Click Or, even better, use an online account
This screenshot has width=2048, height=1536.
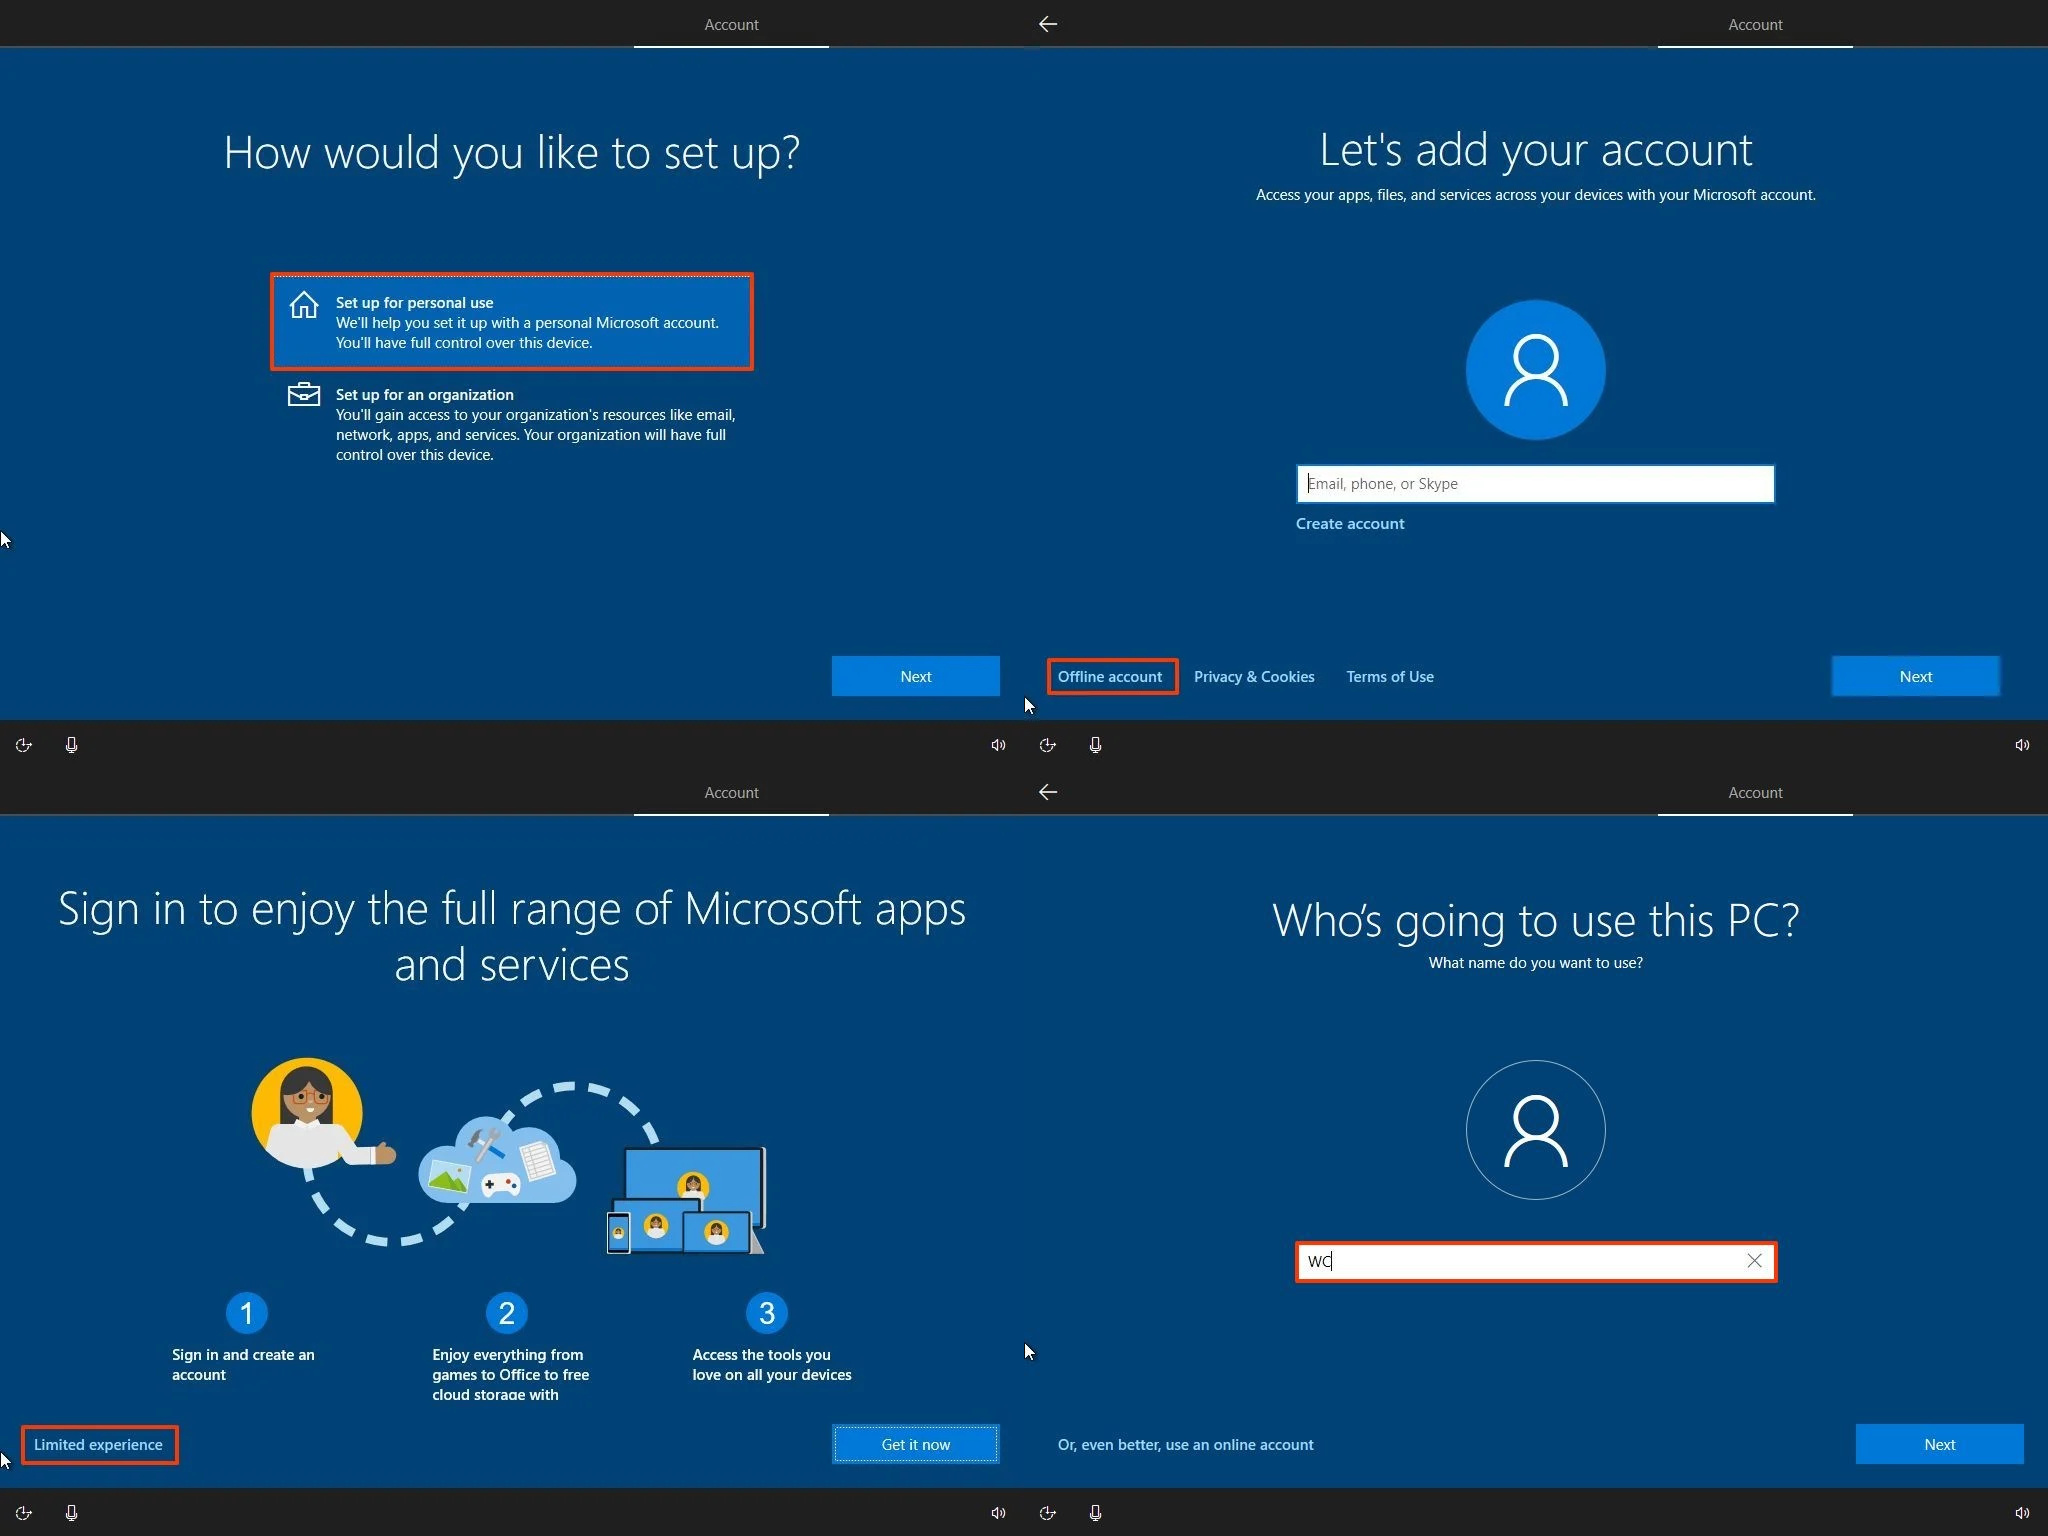point(1186,1445)
